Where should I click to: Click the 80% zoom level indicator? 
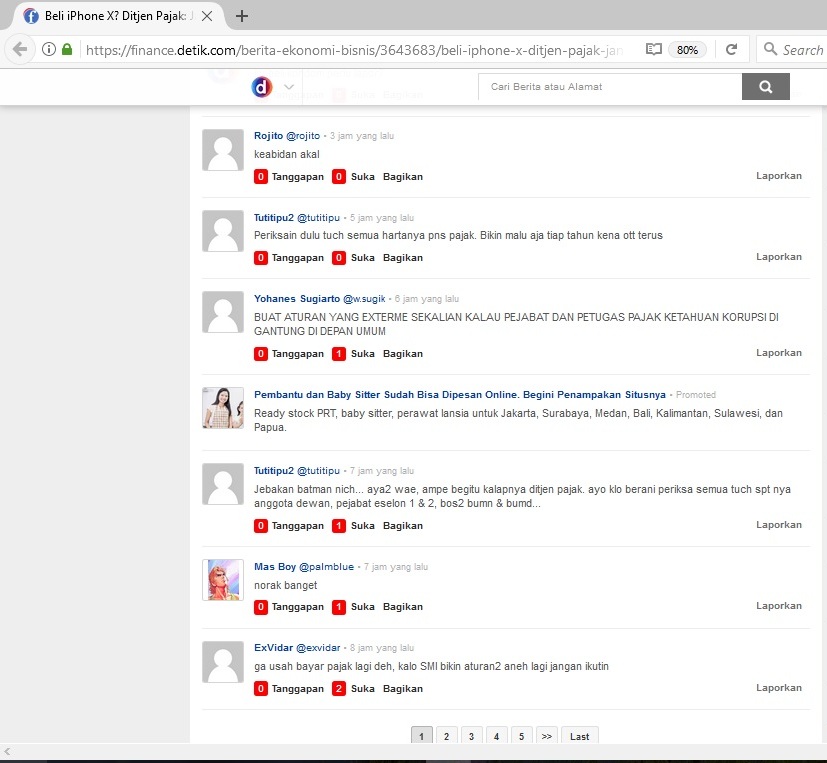687,49
